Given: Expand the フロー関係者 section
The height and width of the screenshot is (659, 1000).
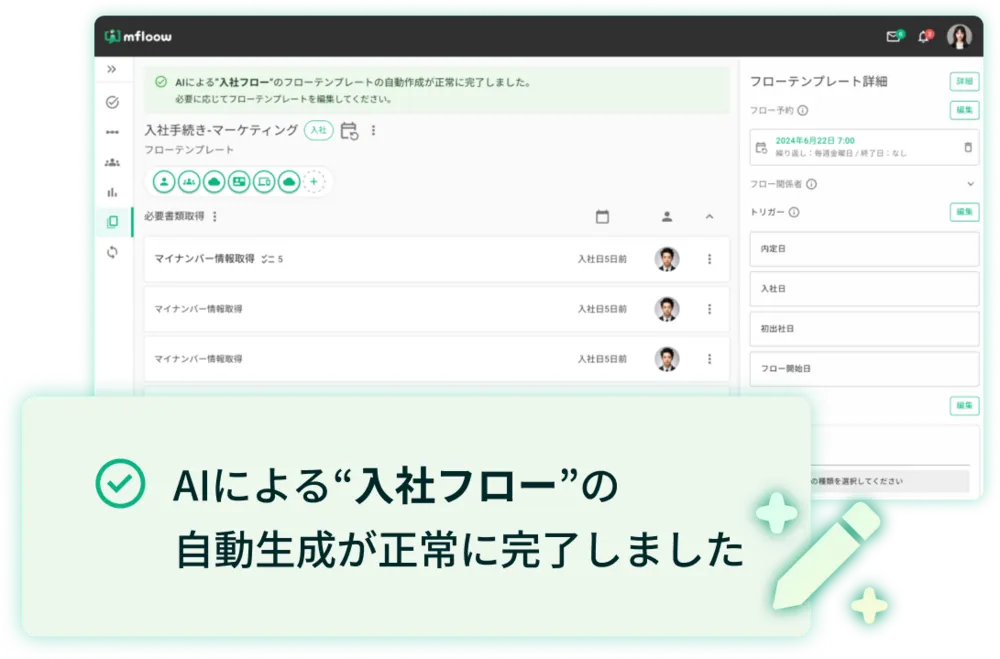Looking at the screenshot, I should (970, 184).
